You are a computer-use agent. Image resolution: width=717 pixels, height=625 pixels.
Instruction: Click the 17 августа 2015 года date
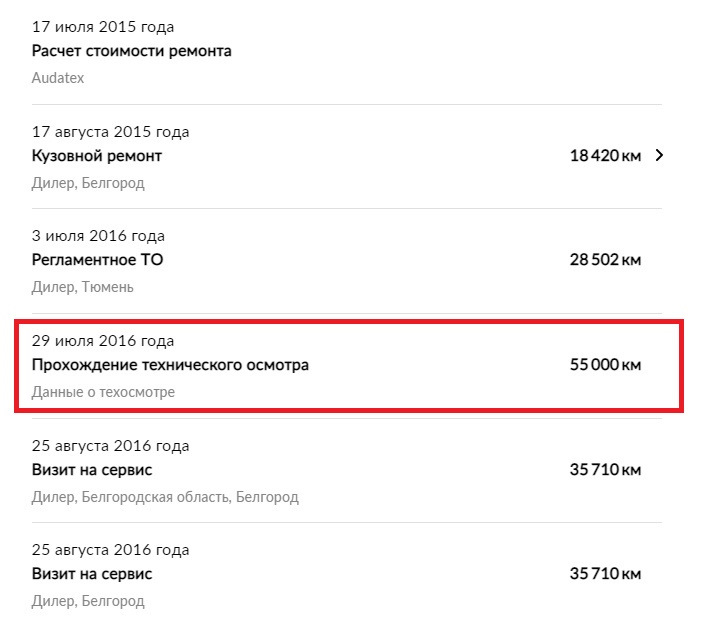click(x=110, y=132)
